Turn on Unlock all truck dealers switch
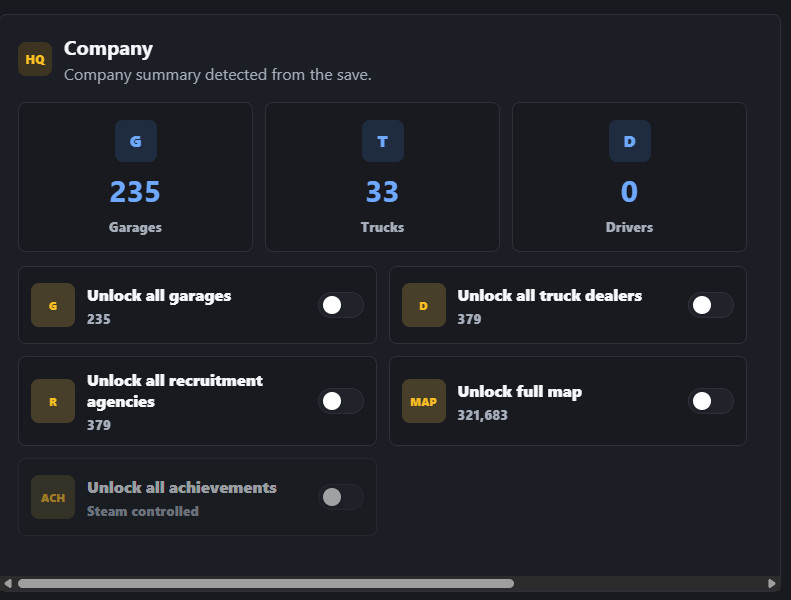 [x=711, y=305]
